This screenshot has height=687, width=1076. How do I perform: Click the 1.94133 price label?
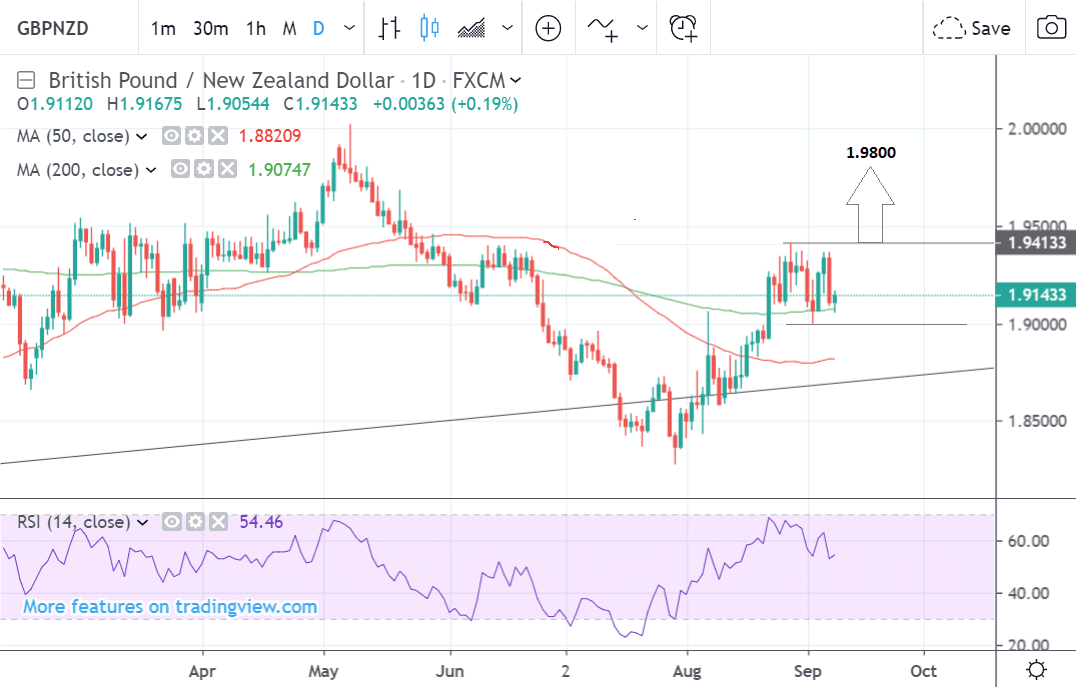tap(1036, 242)
